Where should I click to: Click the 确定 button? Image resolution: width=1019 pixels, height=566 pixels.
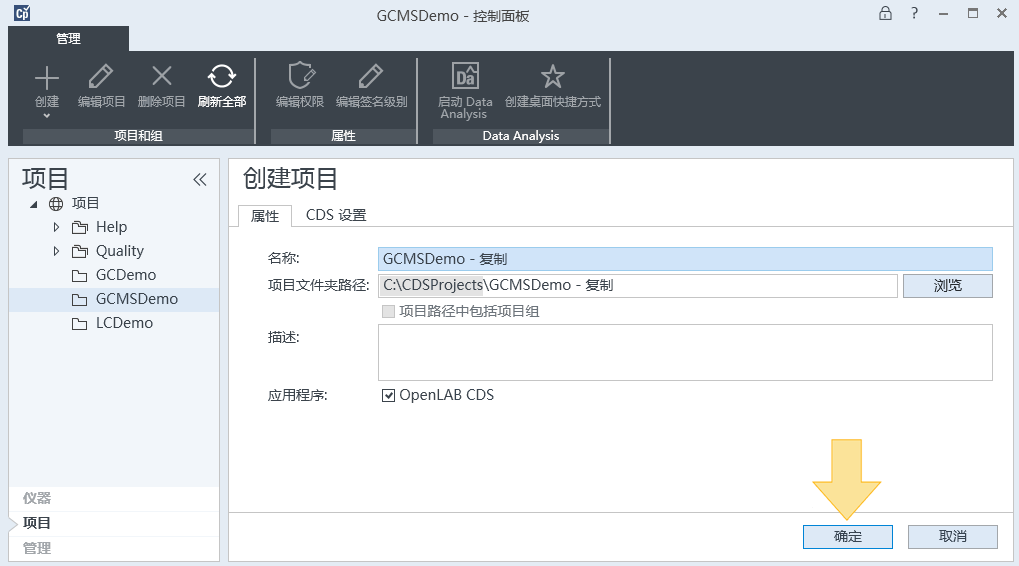click(x=847, y=537)
